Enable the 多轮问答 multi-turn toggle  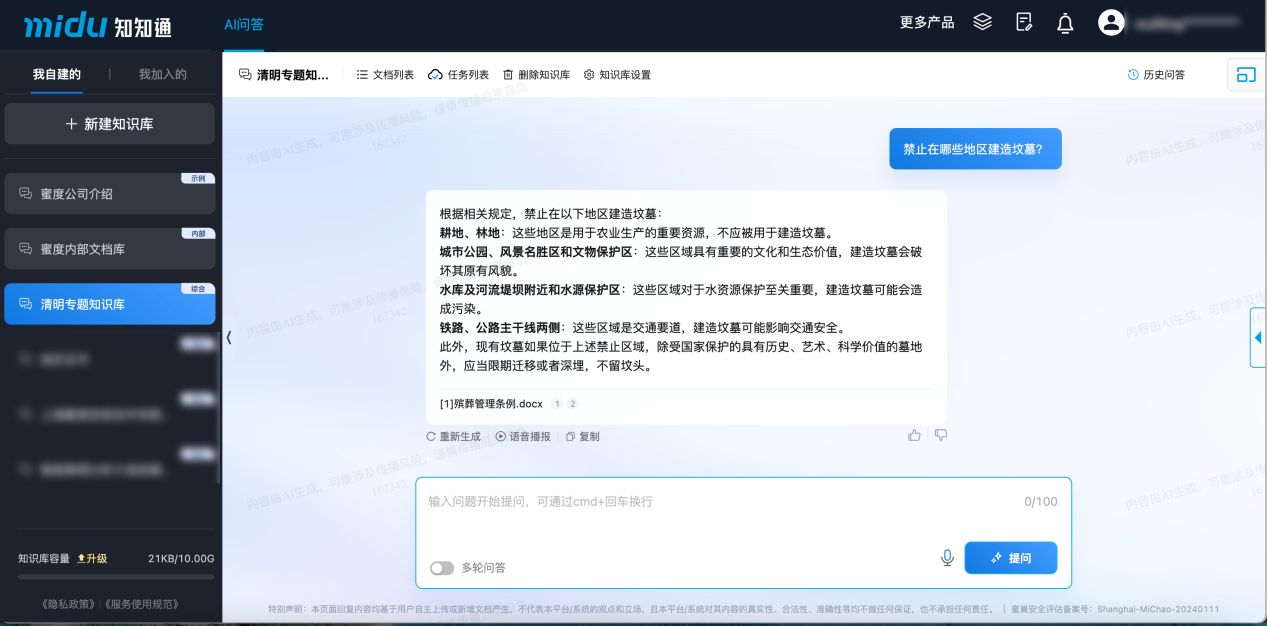441,567
